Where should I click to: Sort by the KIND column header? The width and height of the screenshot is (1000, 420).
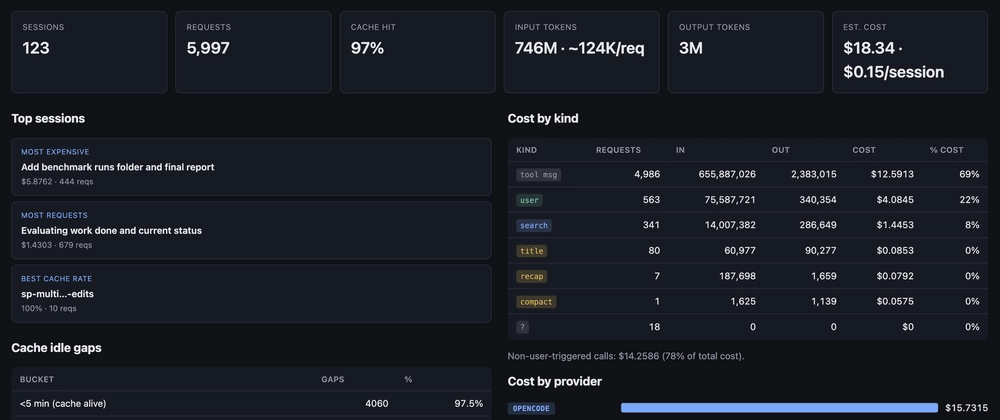pos(526,150)
